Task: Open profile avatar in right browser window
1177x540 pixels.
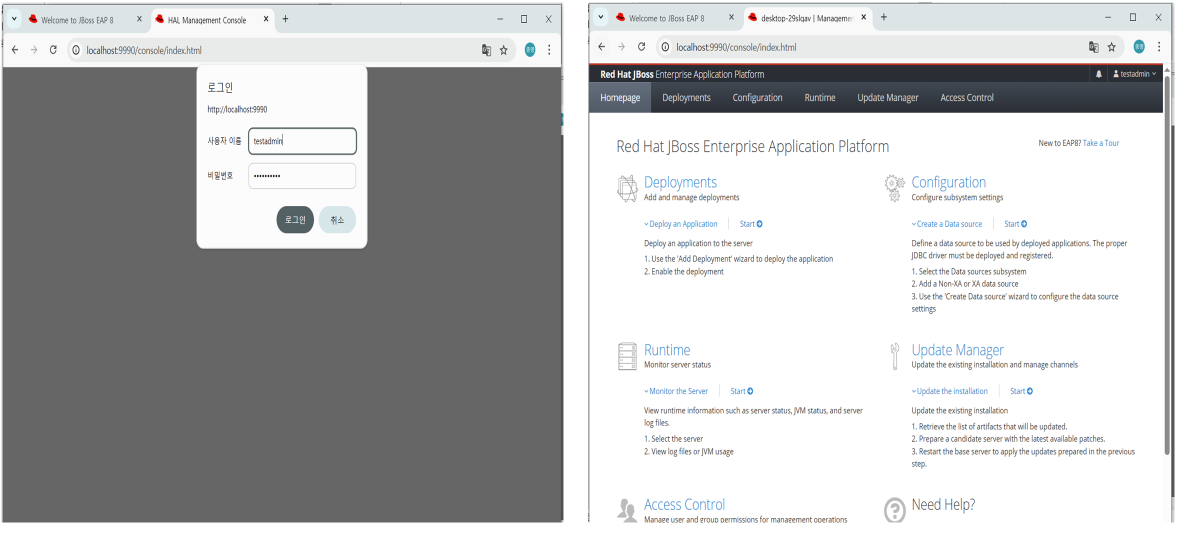Action: (x=1139, y=47)
